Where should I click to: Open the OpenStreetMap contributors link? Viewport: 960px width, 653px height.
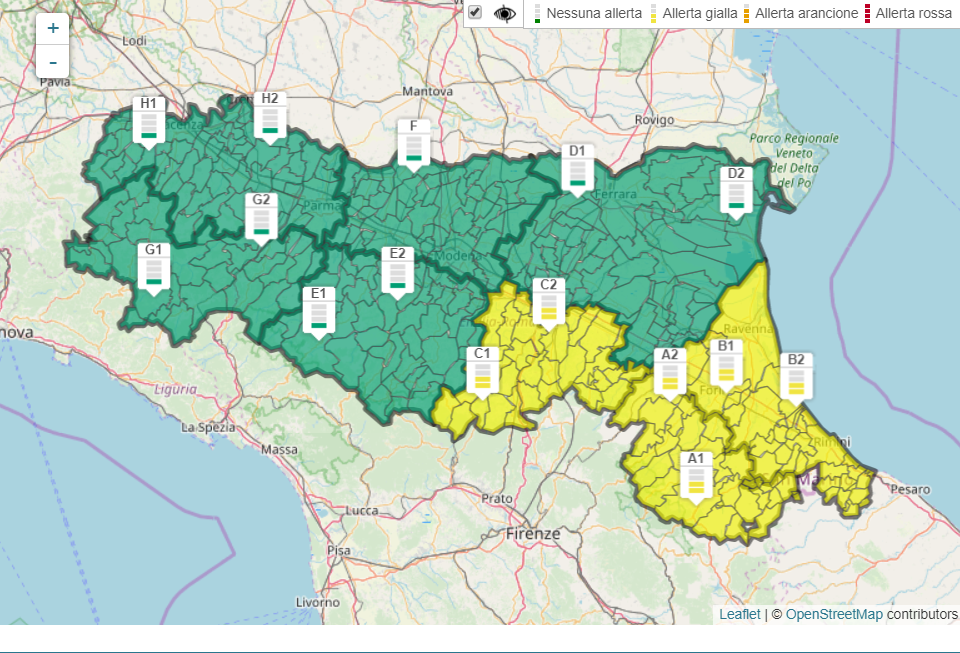click(833, 614)
